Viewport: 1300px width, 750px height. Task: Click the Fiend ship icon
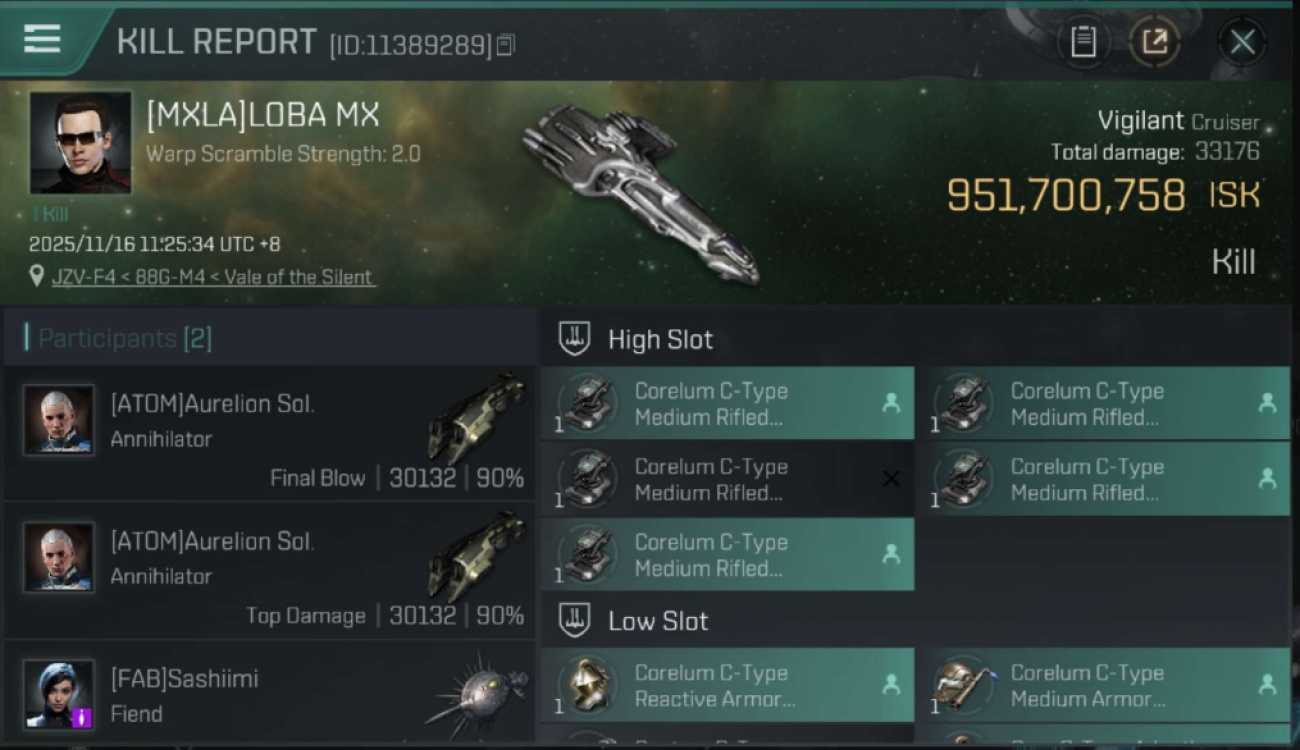(478, 693)
